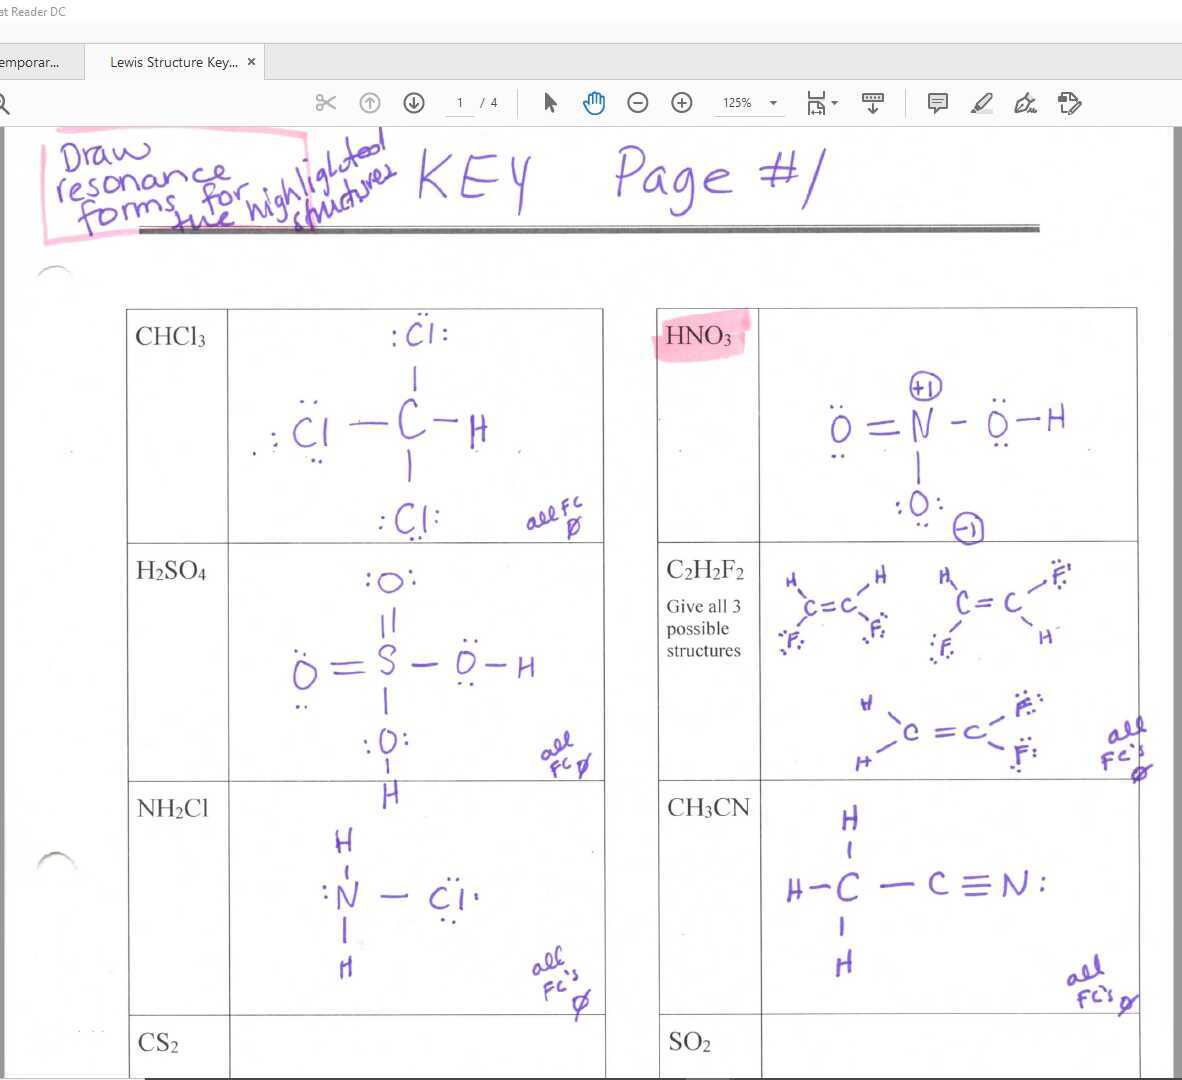1182x1080 pixels.
Task: Activate the Hand tool
Action: coord(594,102)
